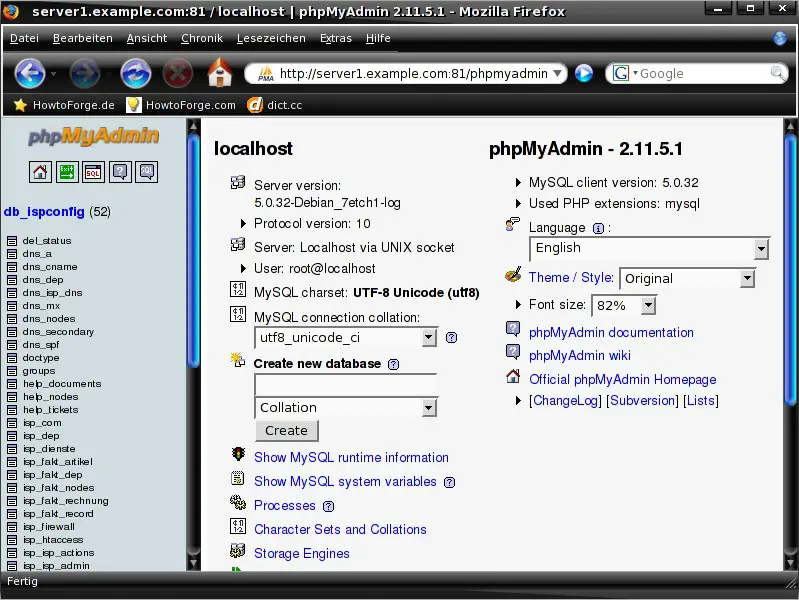Click the phpMyAdmin Home icon in sidebar
This screenshot has width=799, height=600.
point(40,172)
